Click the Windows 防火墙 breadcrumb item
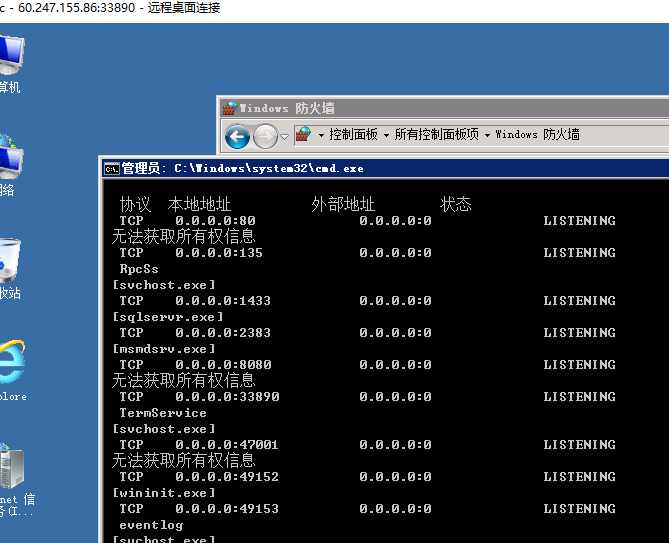The width and height of the screenshot is (669, 543). pyautogui.click(x=537, y=135)
